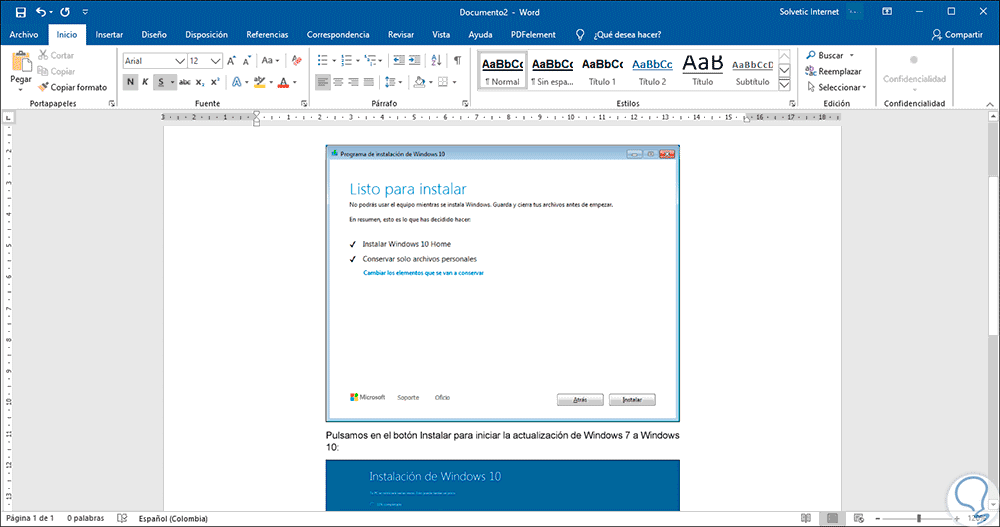Switch to the Diseño tab
Viewport: 1000px width, 527px height.
154,34
